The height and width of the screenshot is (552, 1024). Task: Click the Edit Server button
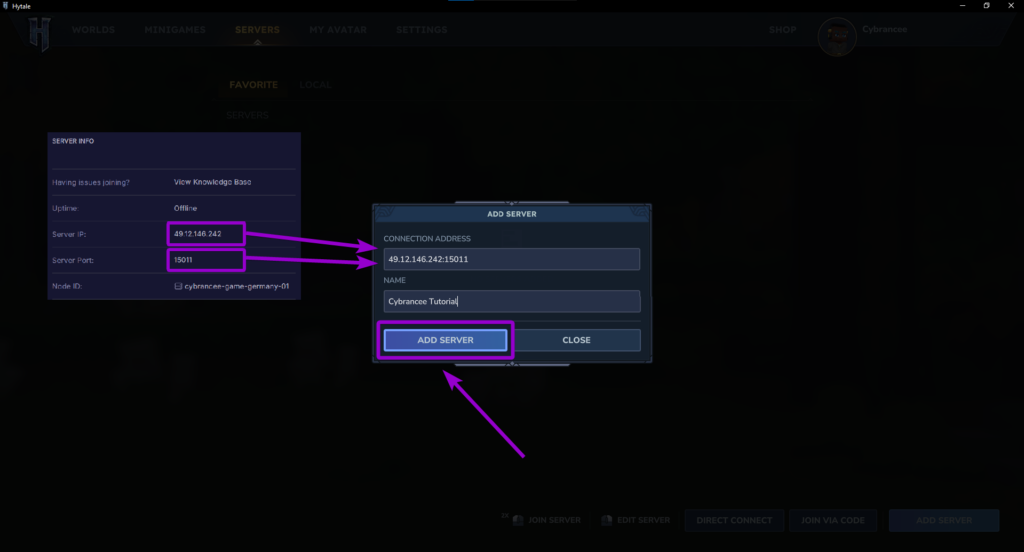pyautogui.click(x=643, y=521)
